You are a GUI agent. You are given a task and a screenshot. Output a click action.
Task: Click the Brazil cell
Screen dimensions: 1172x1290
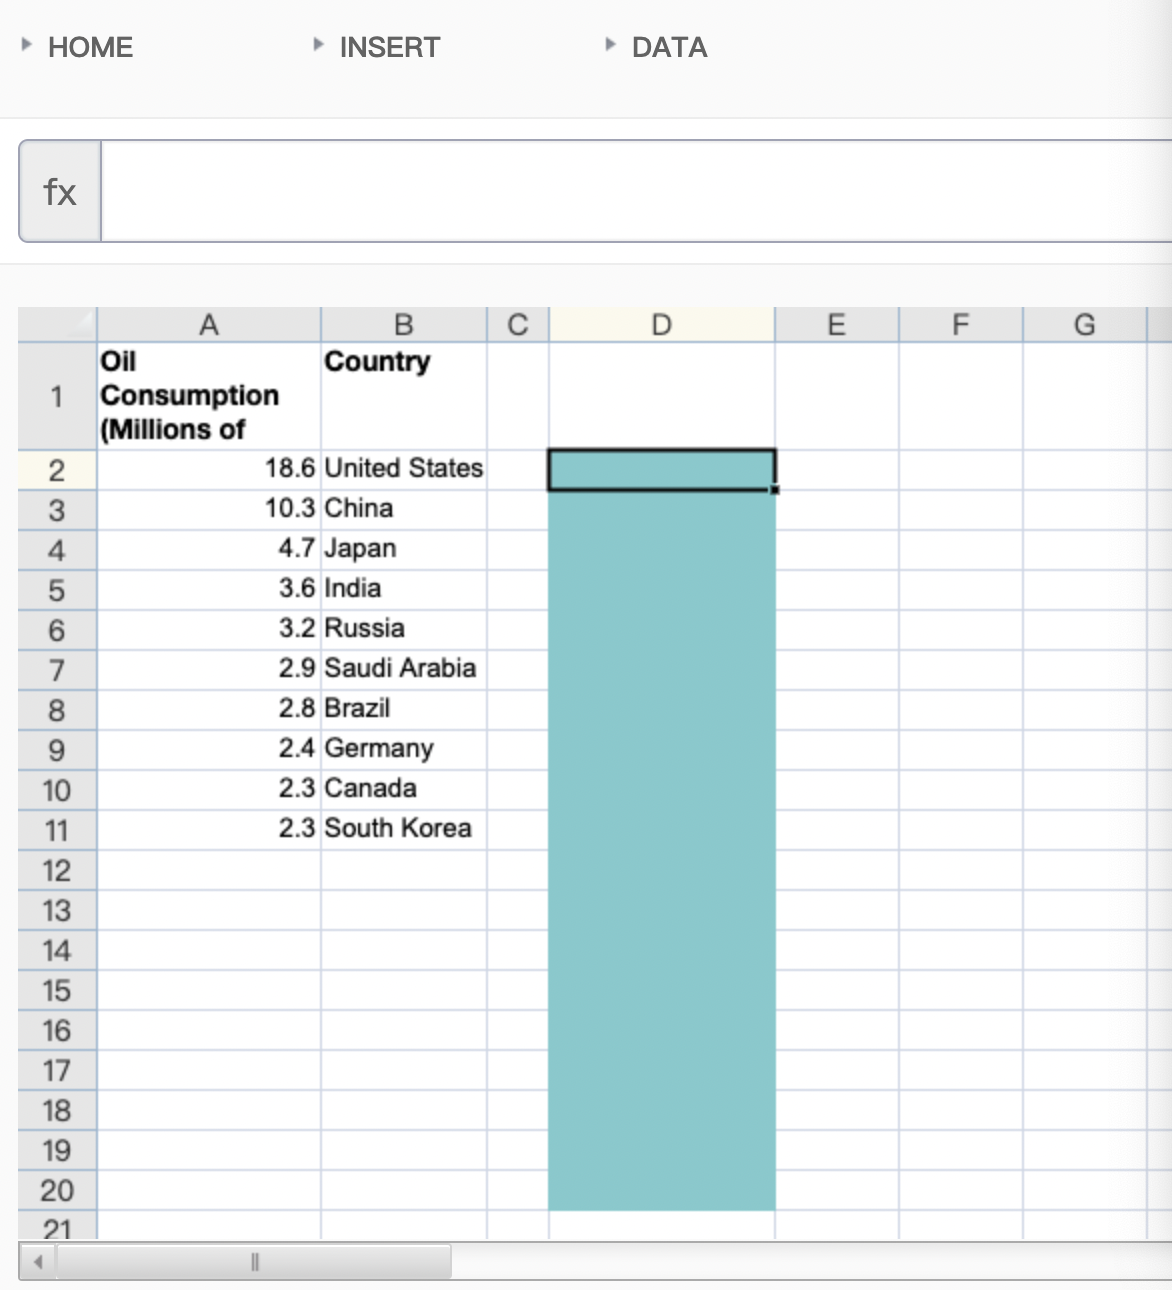coord(404,710)
